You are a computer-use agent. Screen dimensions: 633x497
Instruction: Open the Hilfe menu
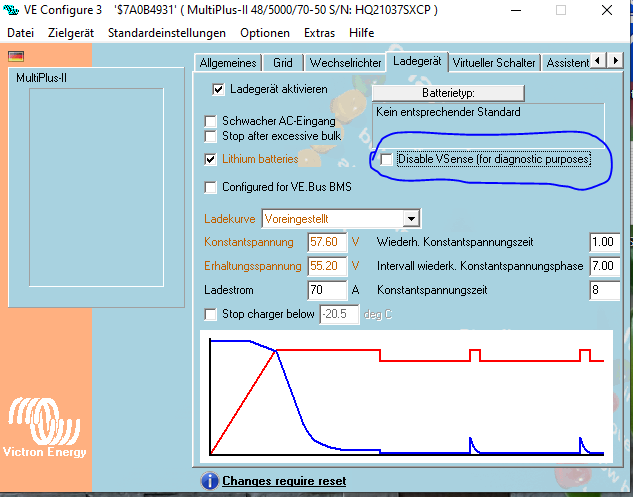click(x=362, y=33)
